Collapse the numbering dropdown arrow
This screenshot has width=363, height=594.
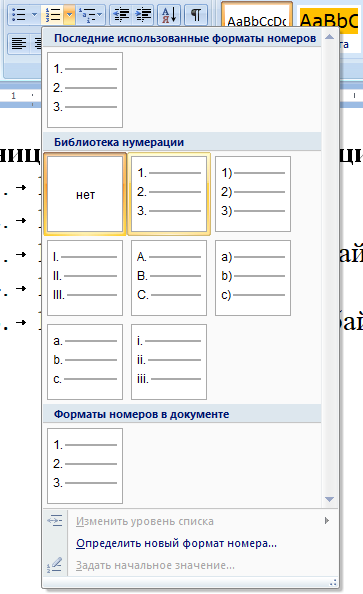[69, 15]
